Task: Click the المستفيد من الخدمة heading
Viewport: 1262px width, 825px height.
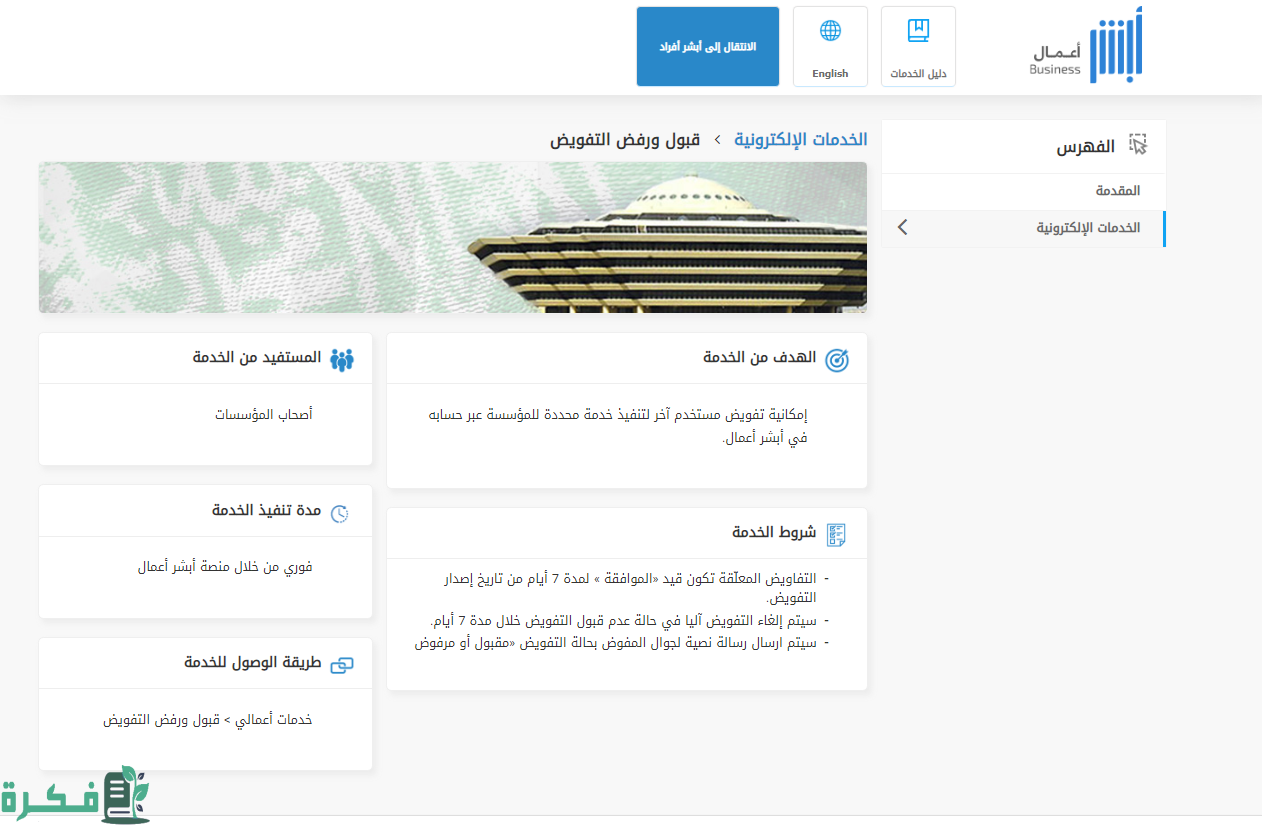Action: [257, 357]
